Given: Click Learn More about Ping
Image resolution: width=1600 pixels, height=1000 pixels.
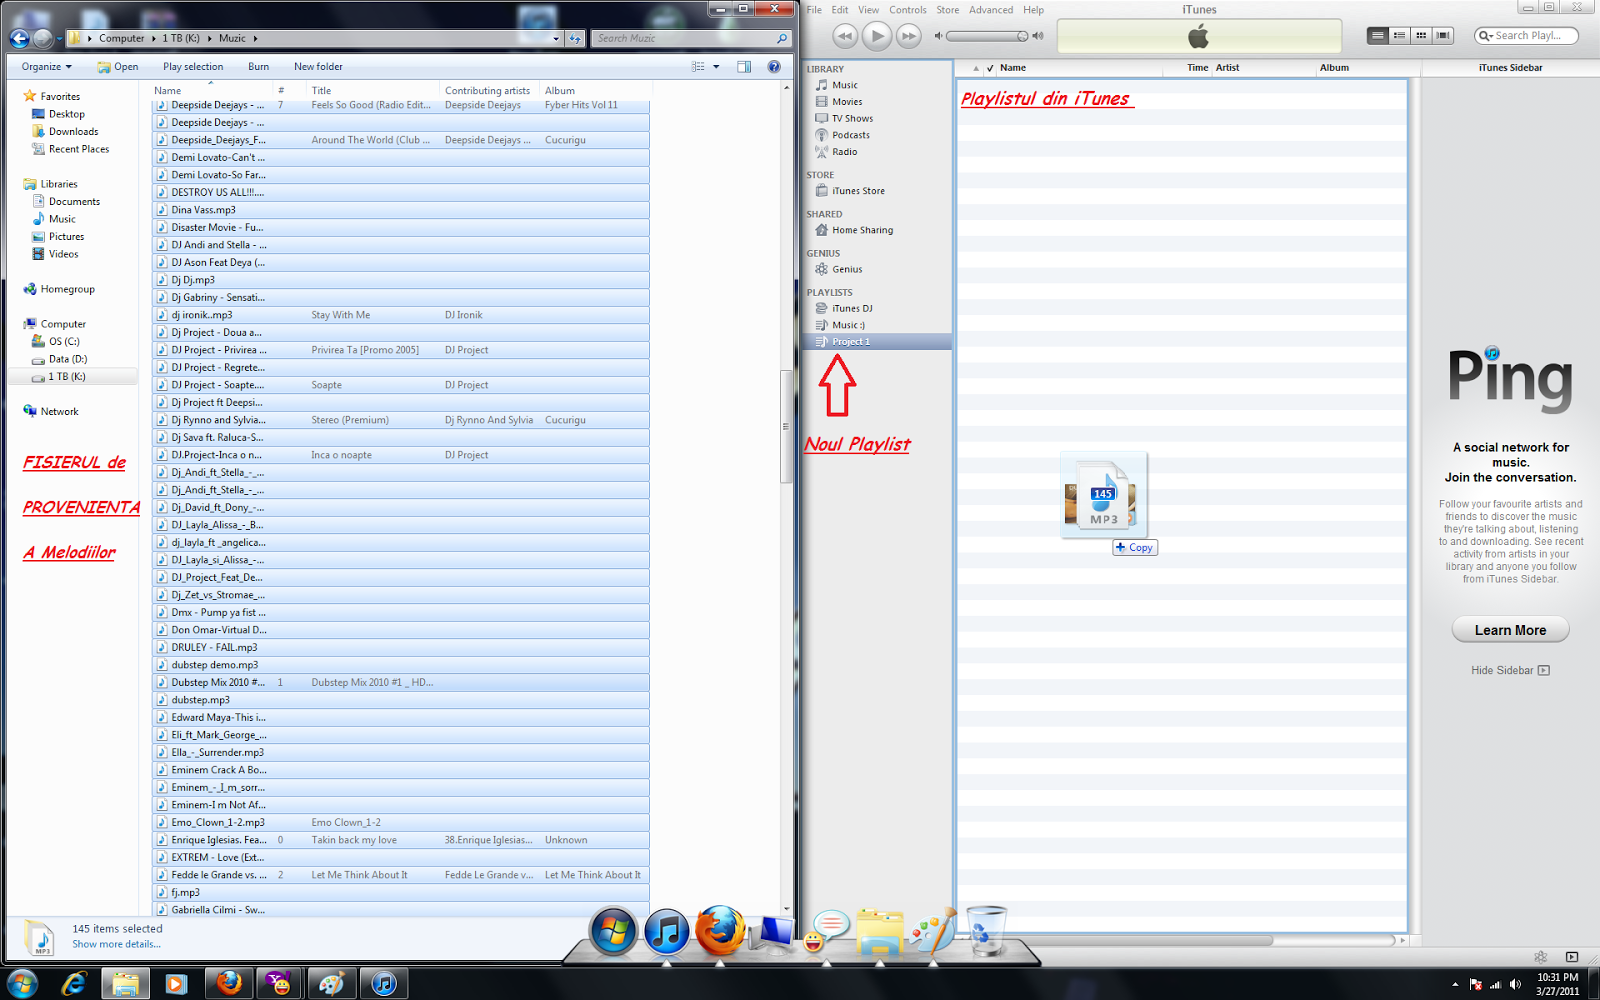Looking at the screenshot, I should tap(1510, 630).
